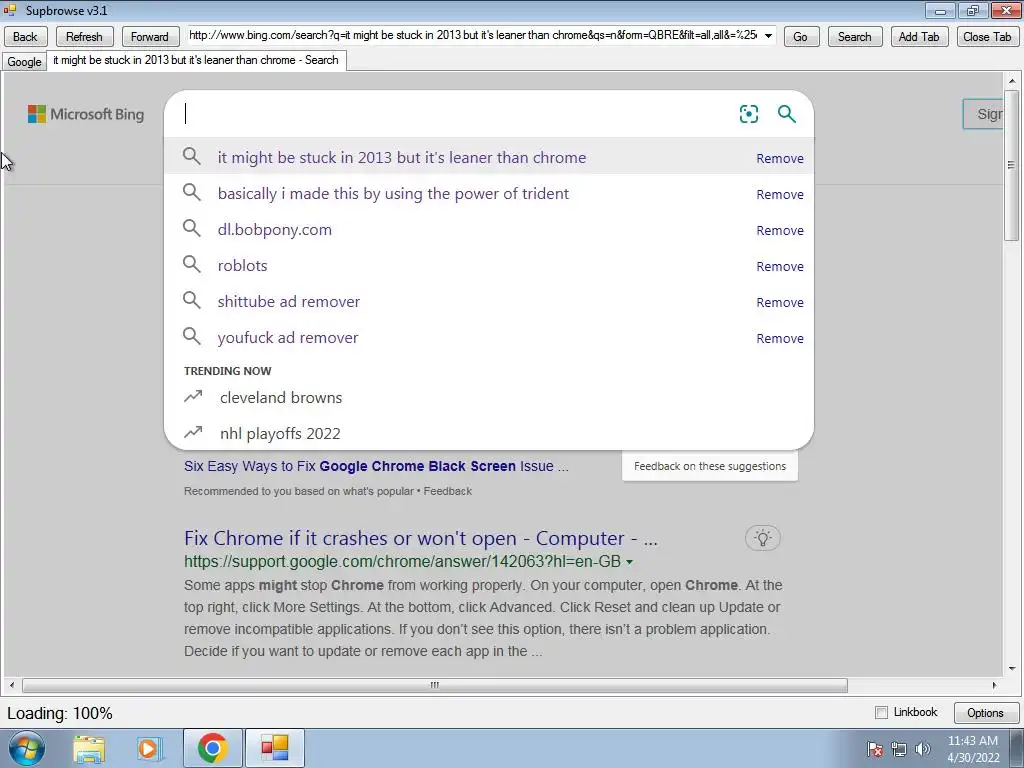Expand the URL address bar dropdown
The width and height of the screenshot is (1024, 768).
[x=768, y=35]
